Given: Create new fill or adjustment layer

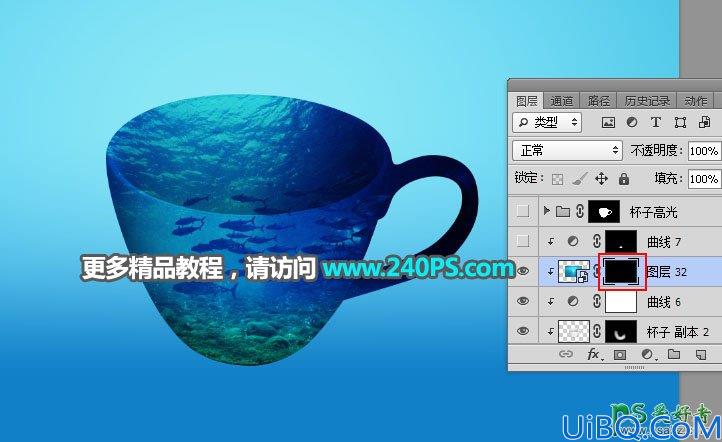Looking at the screenshot, I should [x=647, y=354].
